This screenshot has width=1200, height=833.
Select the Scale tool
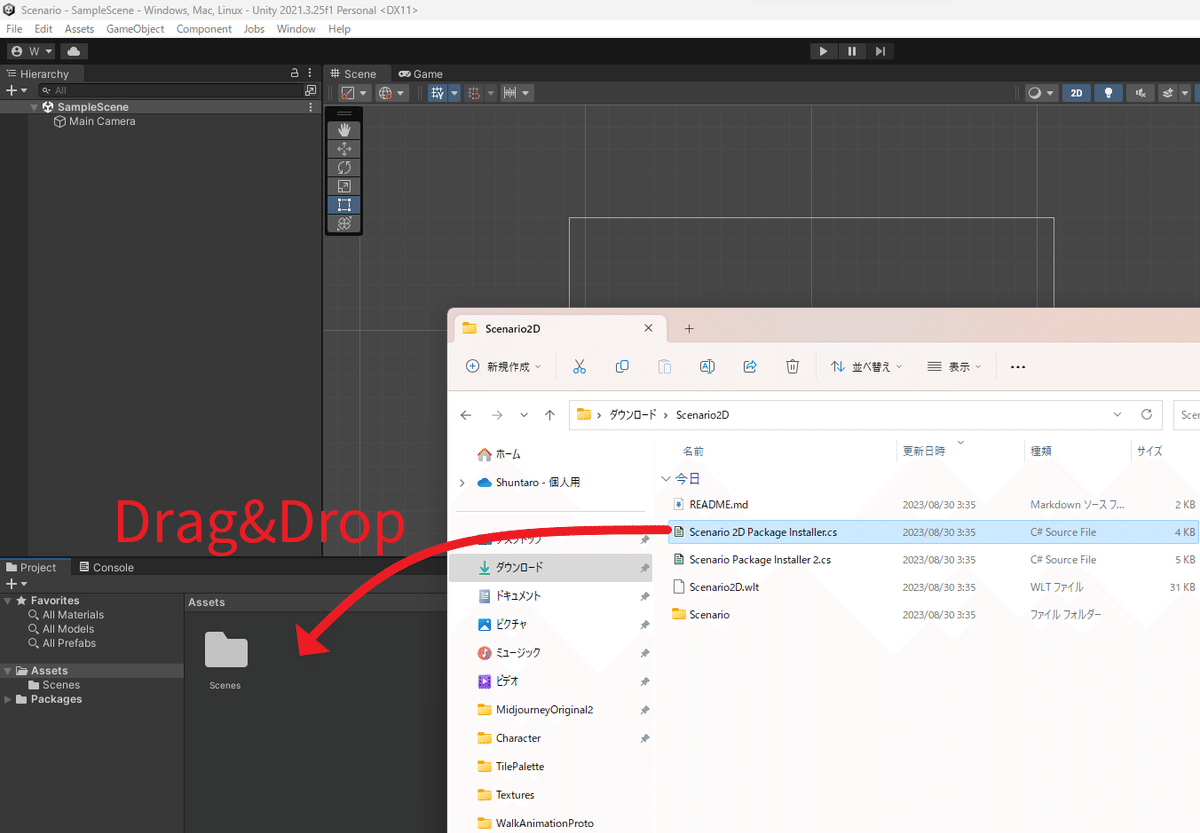click(x=344, y=186)
